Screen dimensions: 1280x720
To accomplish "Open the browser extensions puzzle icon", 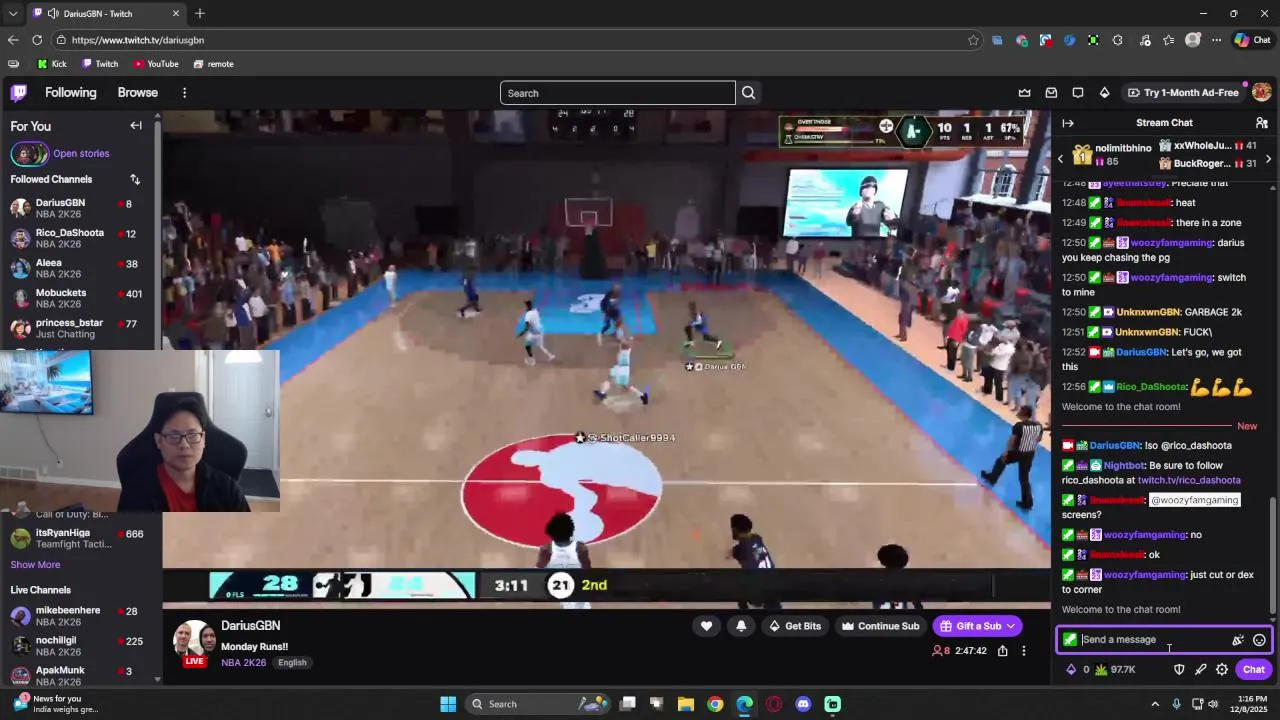I will [x=1117, y=40].
